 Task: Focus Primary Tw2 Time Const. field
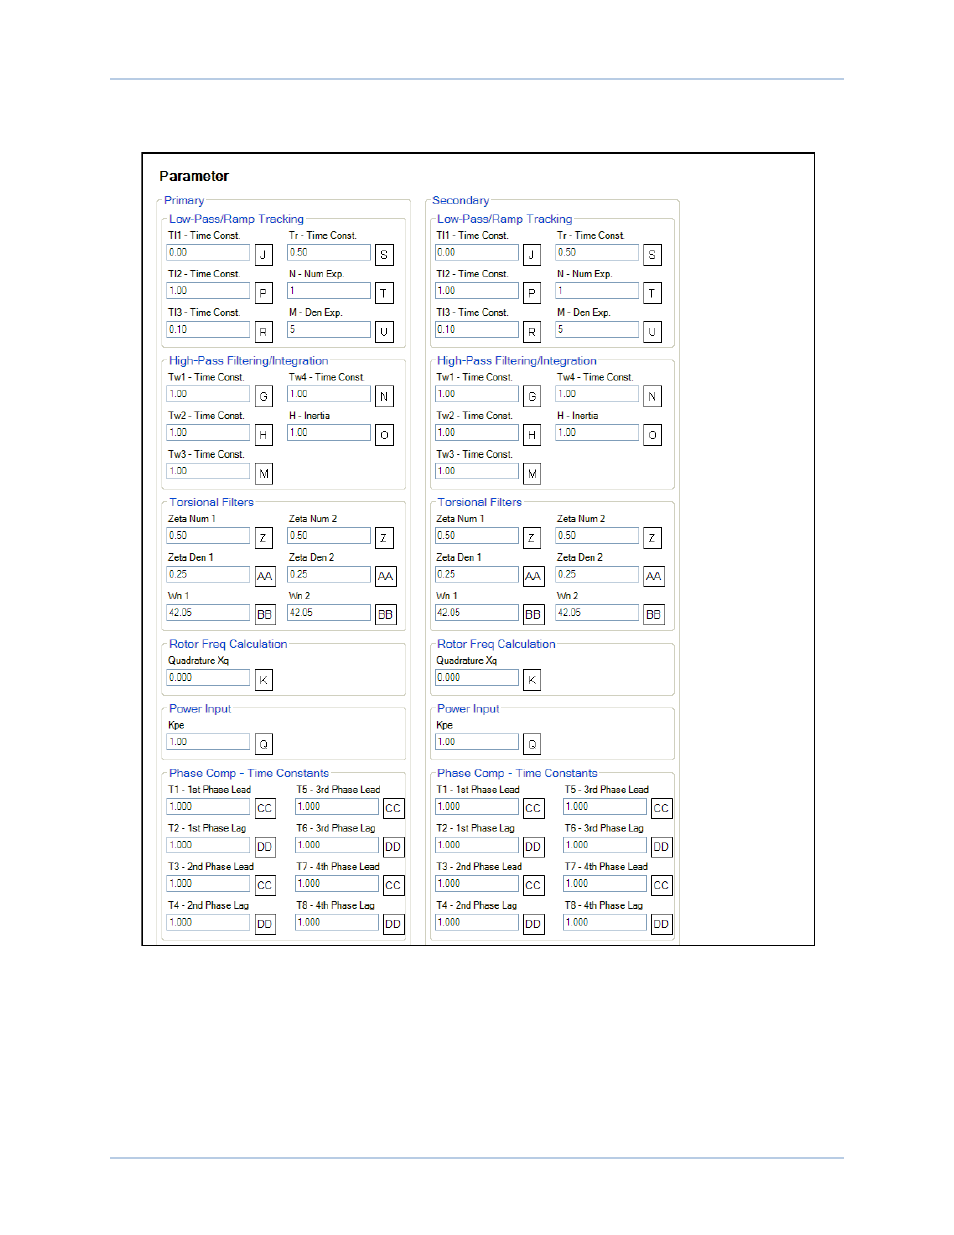click(x=208, y=433)
